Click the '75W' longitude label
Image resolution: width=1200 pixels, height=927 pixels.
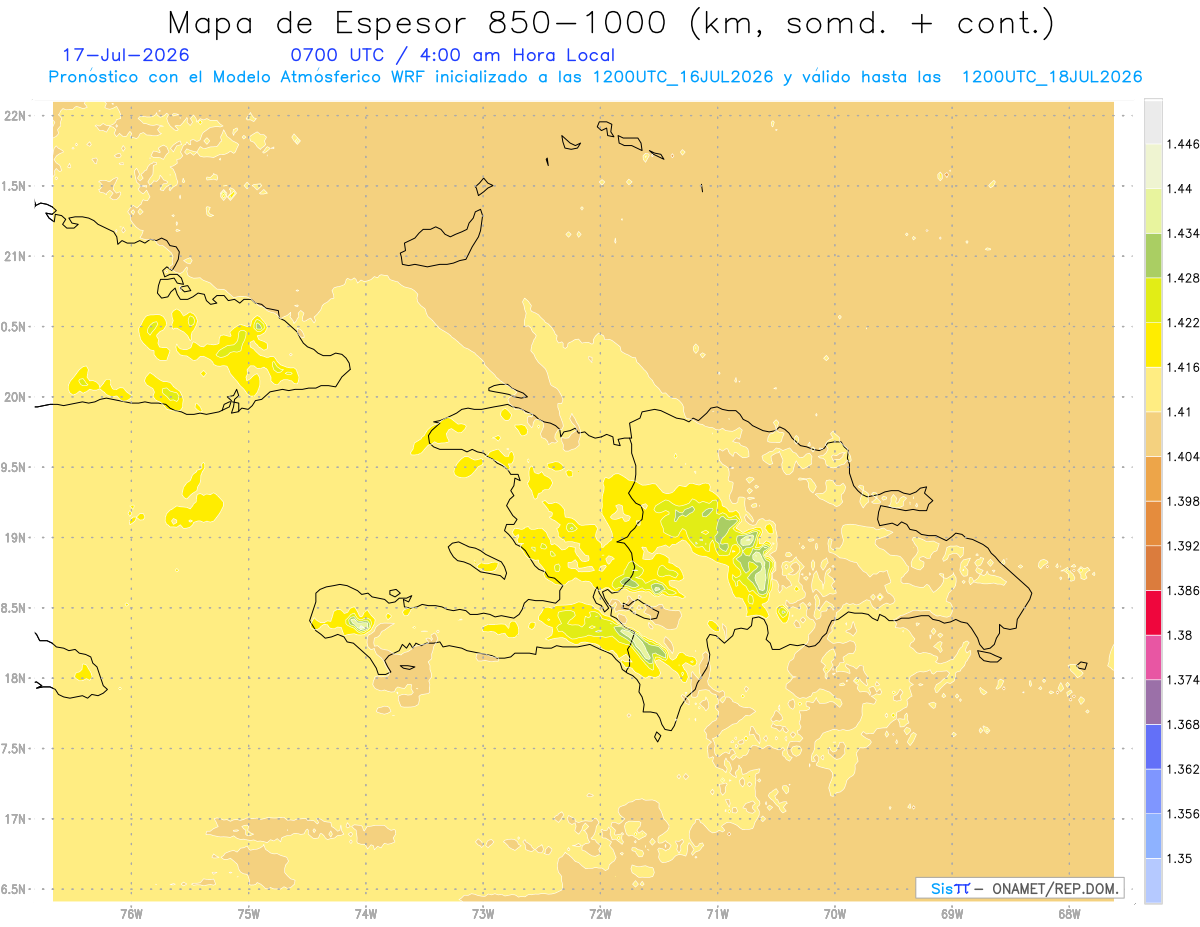249,913
